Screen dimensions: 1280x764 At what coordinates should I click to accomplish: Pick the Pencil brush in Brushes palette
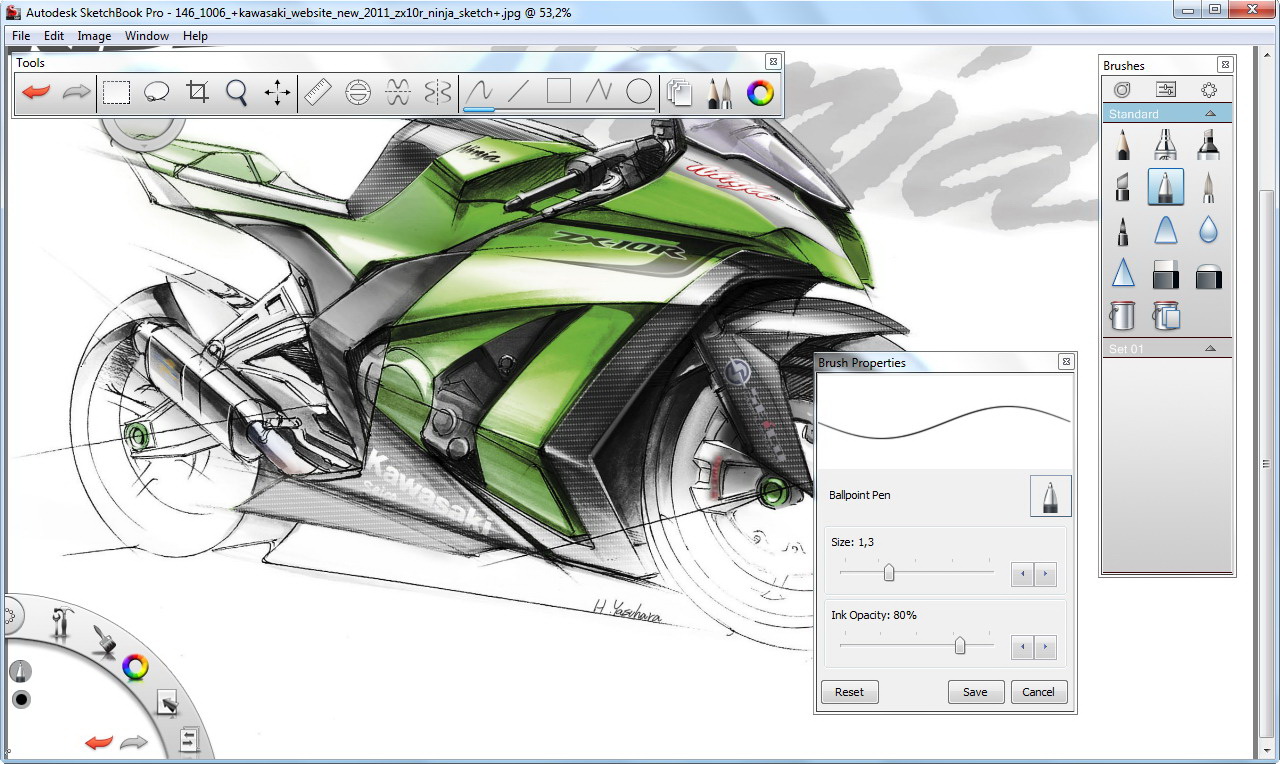pyautogui.click(x=1122, y=144)
